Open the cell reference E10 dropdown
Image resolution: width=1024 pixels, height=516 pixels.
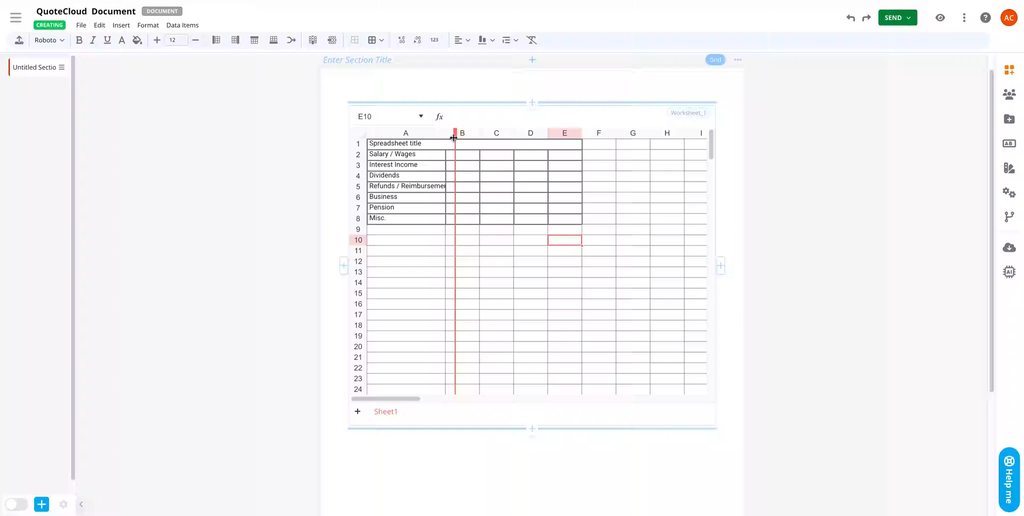point(420,117)
